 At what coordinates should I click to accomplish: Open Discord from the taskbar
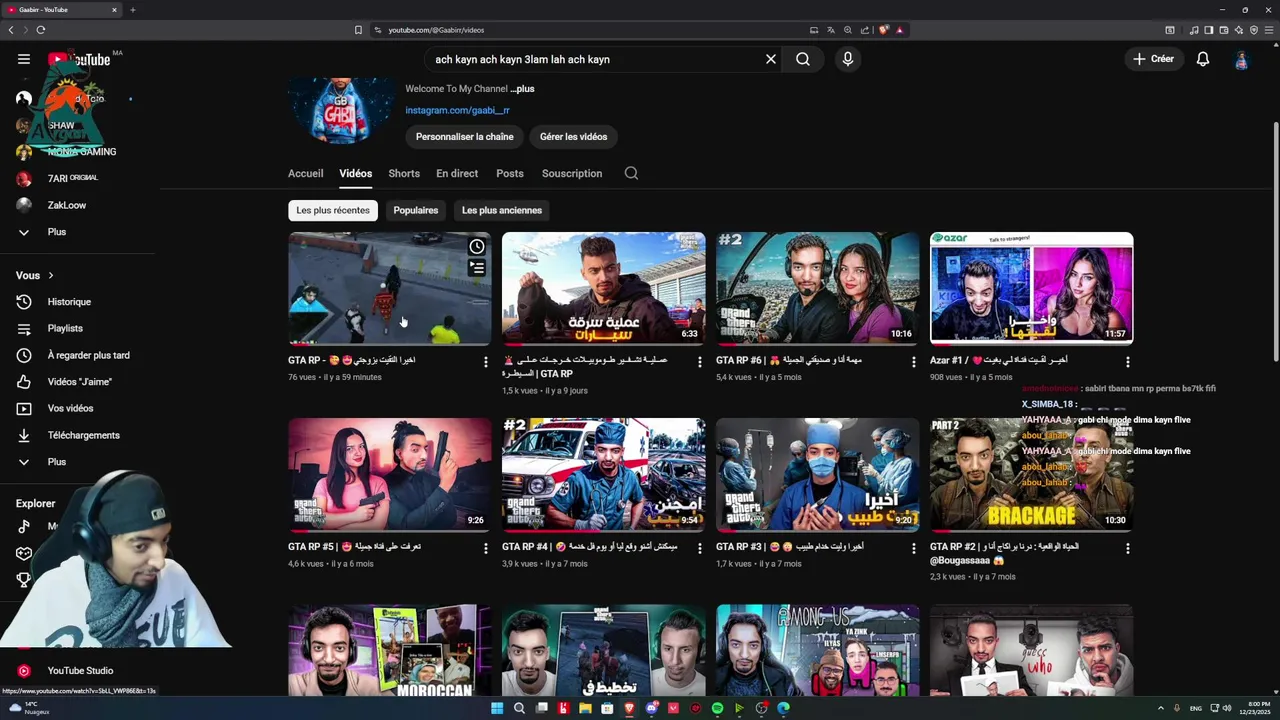[651, 708]
